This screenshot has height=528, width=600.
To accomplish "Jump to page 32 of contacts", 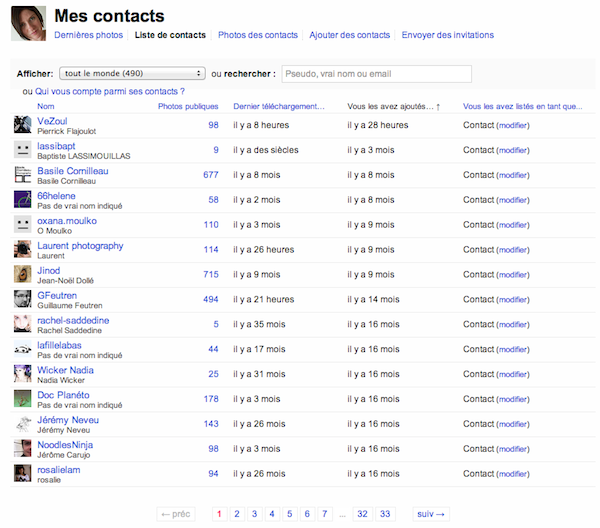I will [362, 514].
